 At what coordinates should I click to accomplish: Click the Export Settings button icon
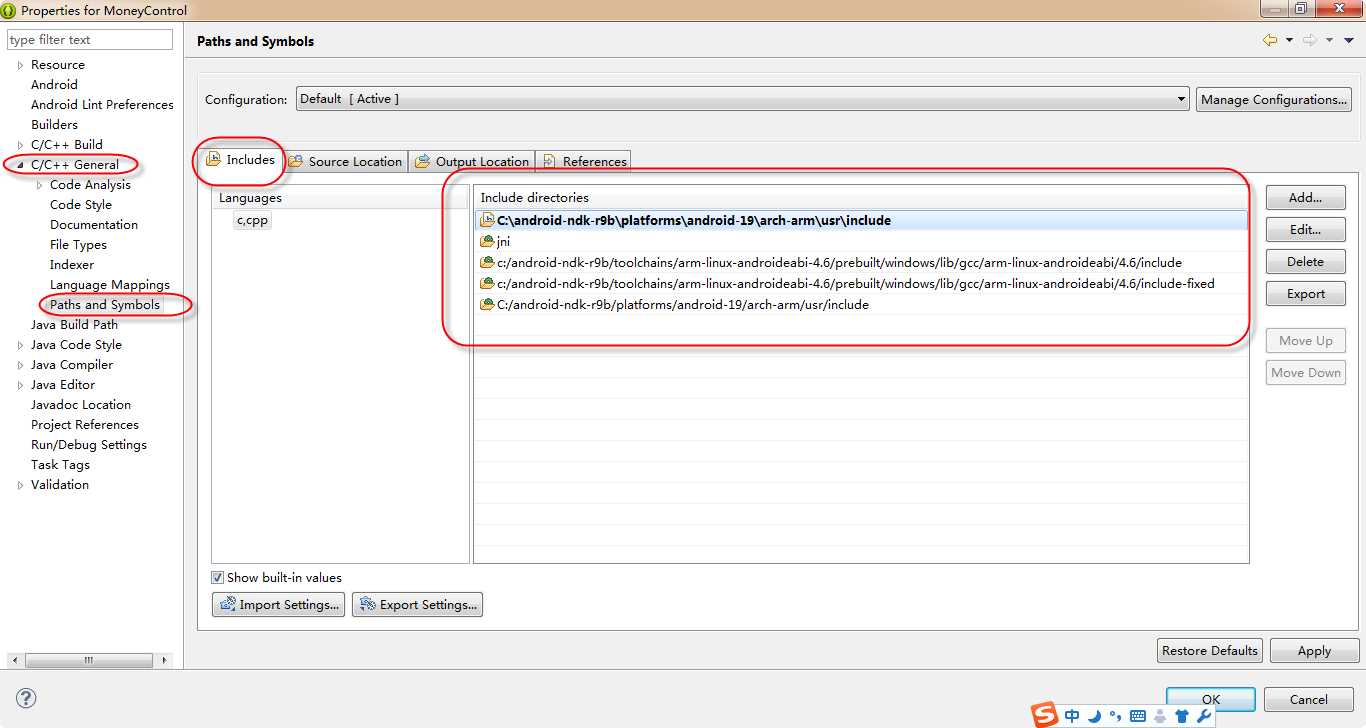point(367,604)
